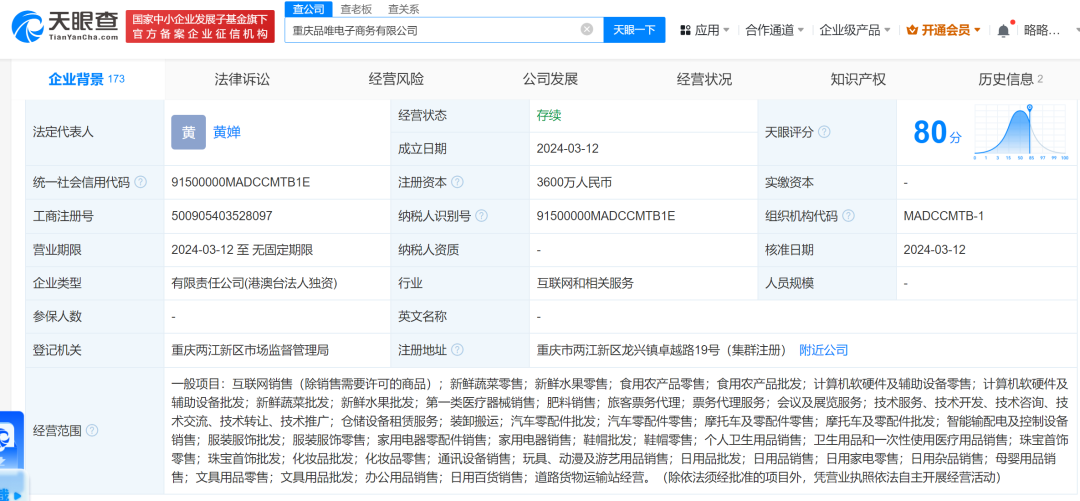Switch to the 知识产权 tab
Image resolution: width=1080 pixels, height=501 pixels.
tap(858, 79)
